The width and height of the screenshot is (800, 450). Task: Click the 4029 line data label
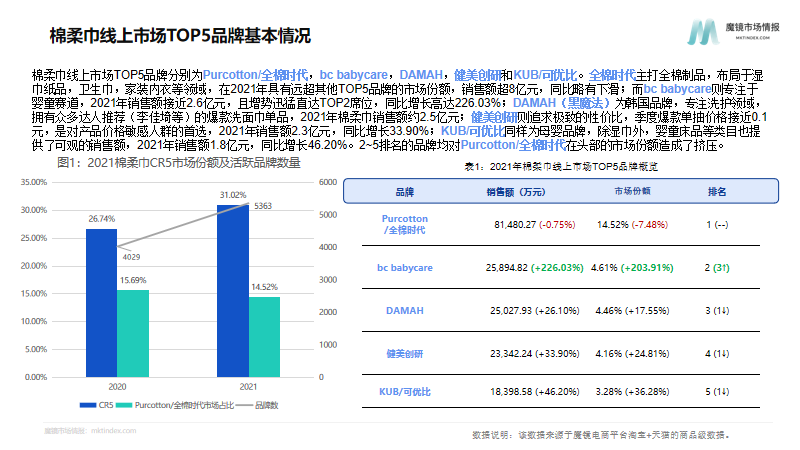pyautogui.click(x=131, y=257)
